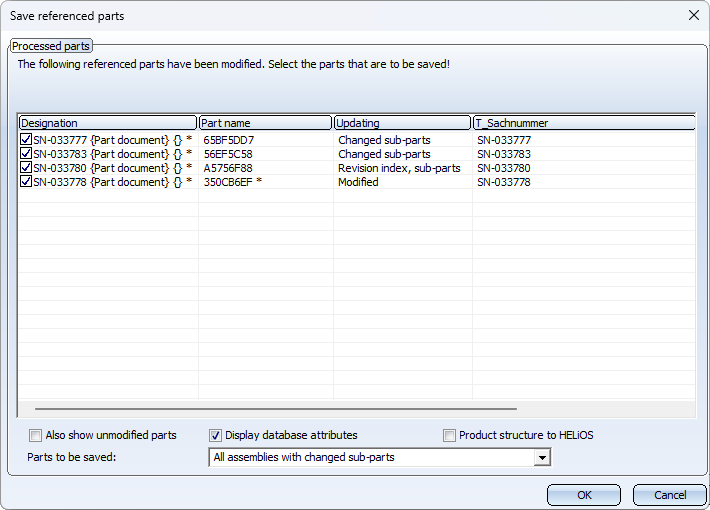This screenshot has height=510, width=710.
Task: Select the 350CB6EF part name cell
Action: (266, 182)
